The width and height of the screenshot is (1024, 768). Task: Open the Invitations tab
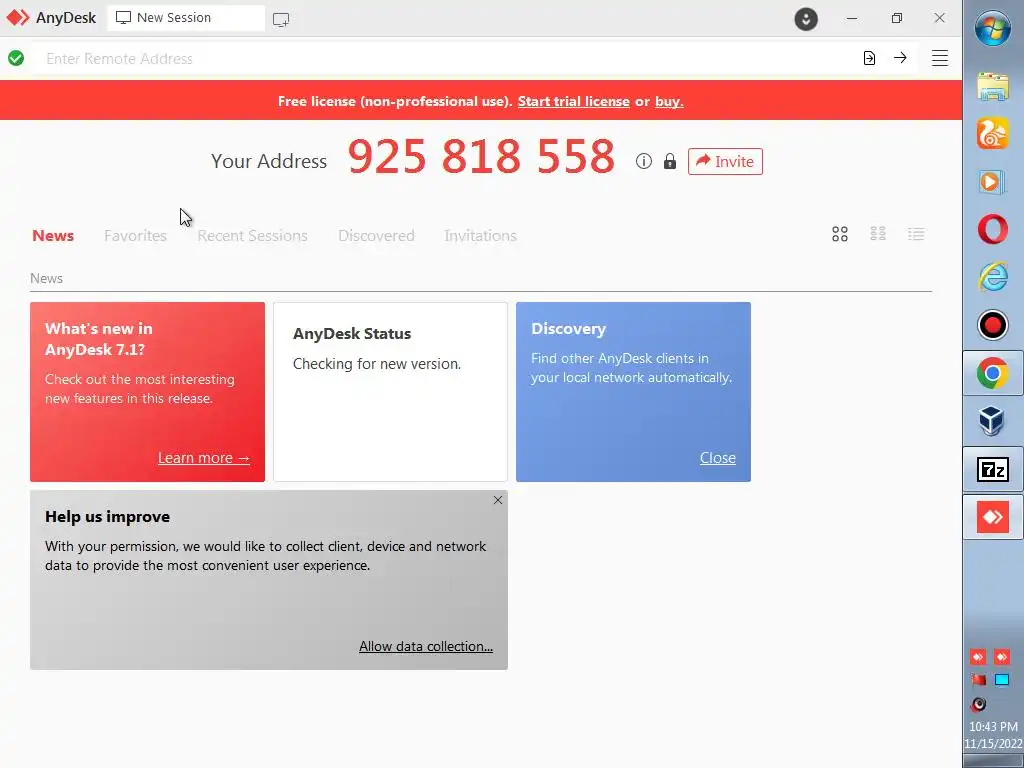point(481,235)
